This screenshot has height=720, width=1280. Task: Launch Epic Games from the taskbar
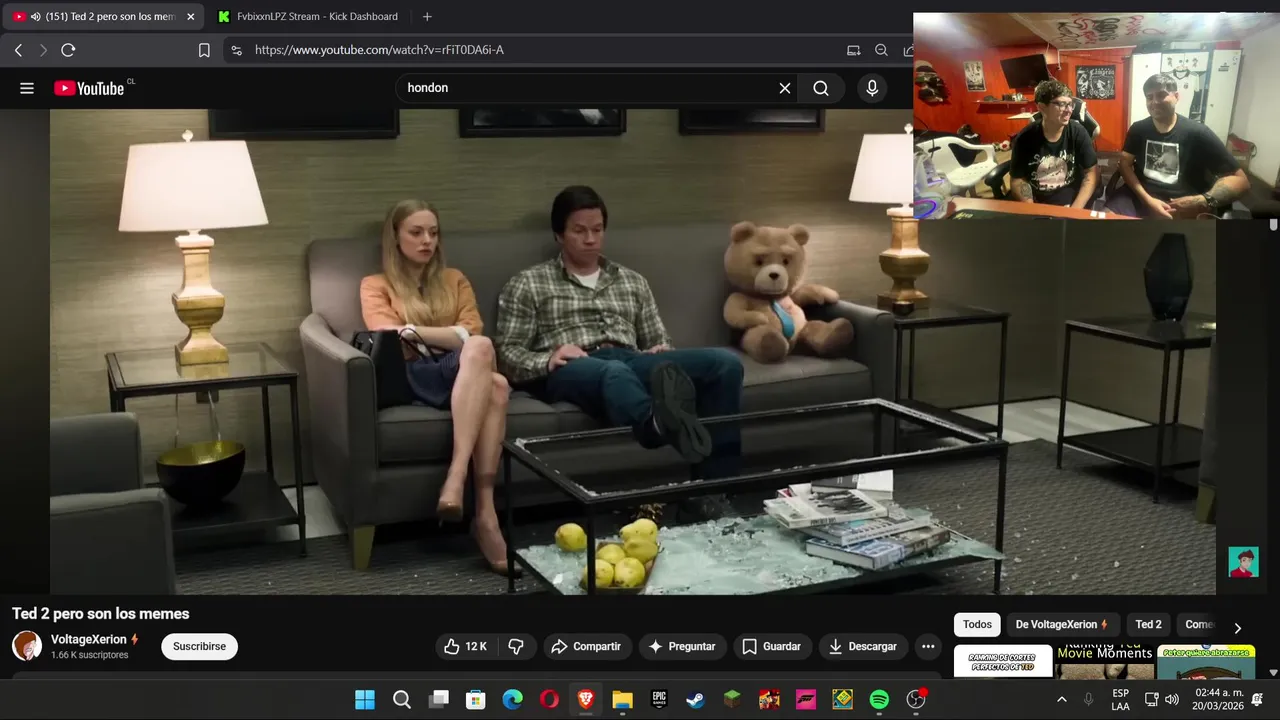(659, 700)
